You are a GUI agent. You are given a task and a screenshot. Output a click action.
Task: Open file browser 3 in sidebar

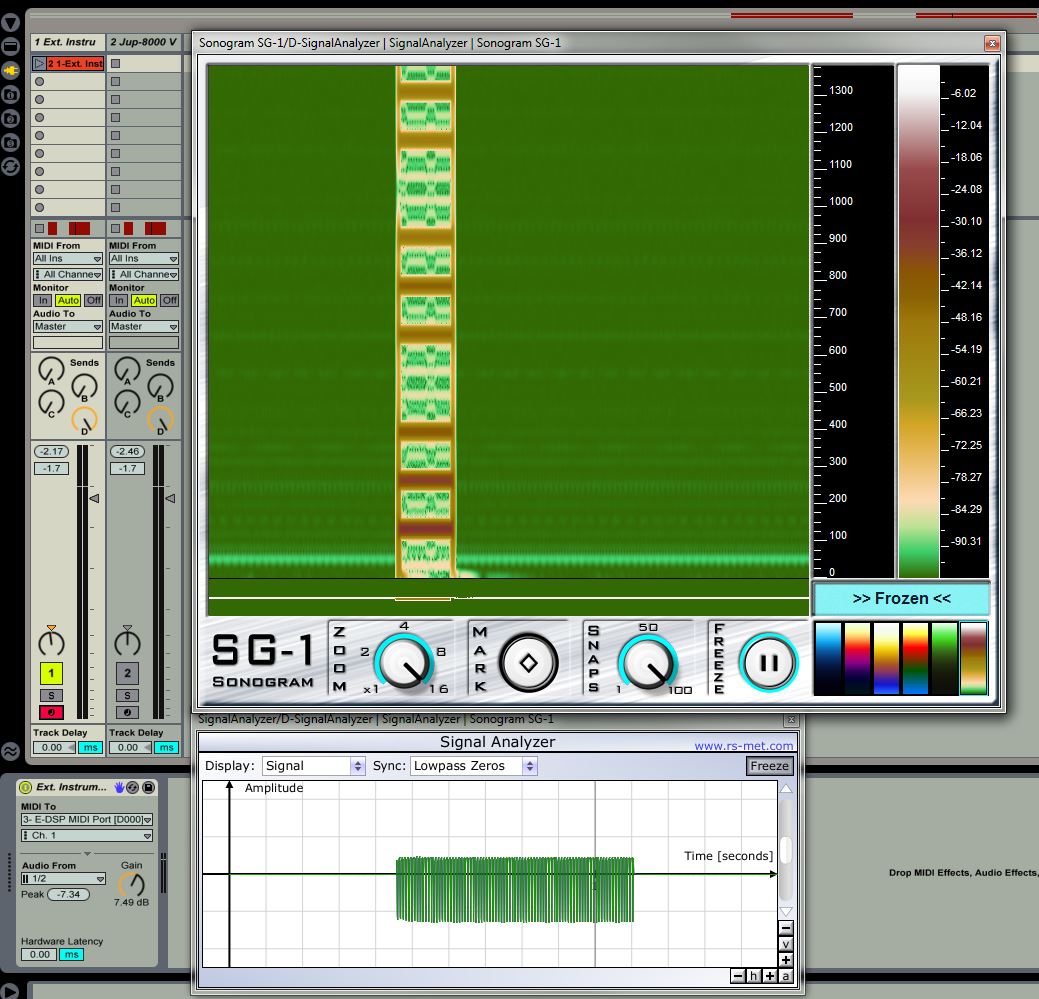[x=10, y=142]
